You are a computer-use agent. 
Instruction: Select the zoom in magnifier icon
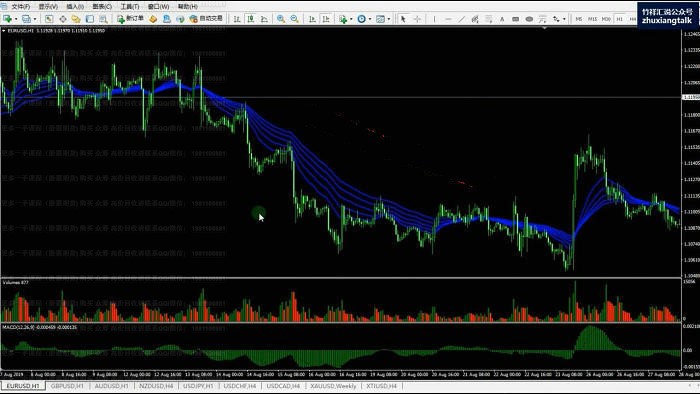coord(281,19)
